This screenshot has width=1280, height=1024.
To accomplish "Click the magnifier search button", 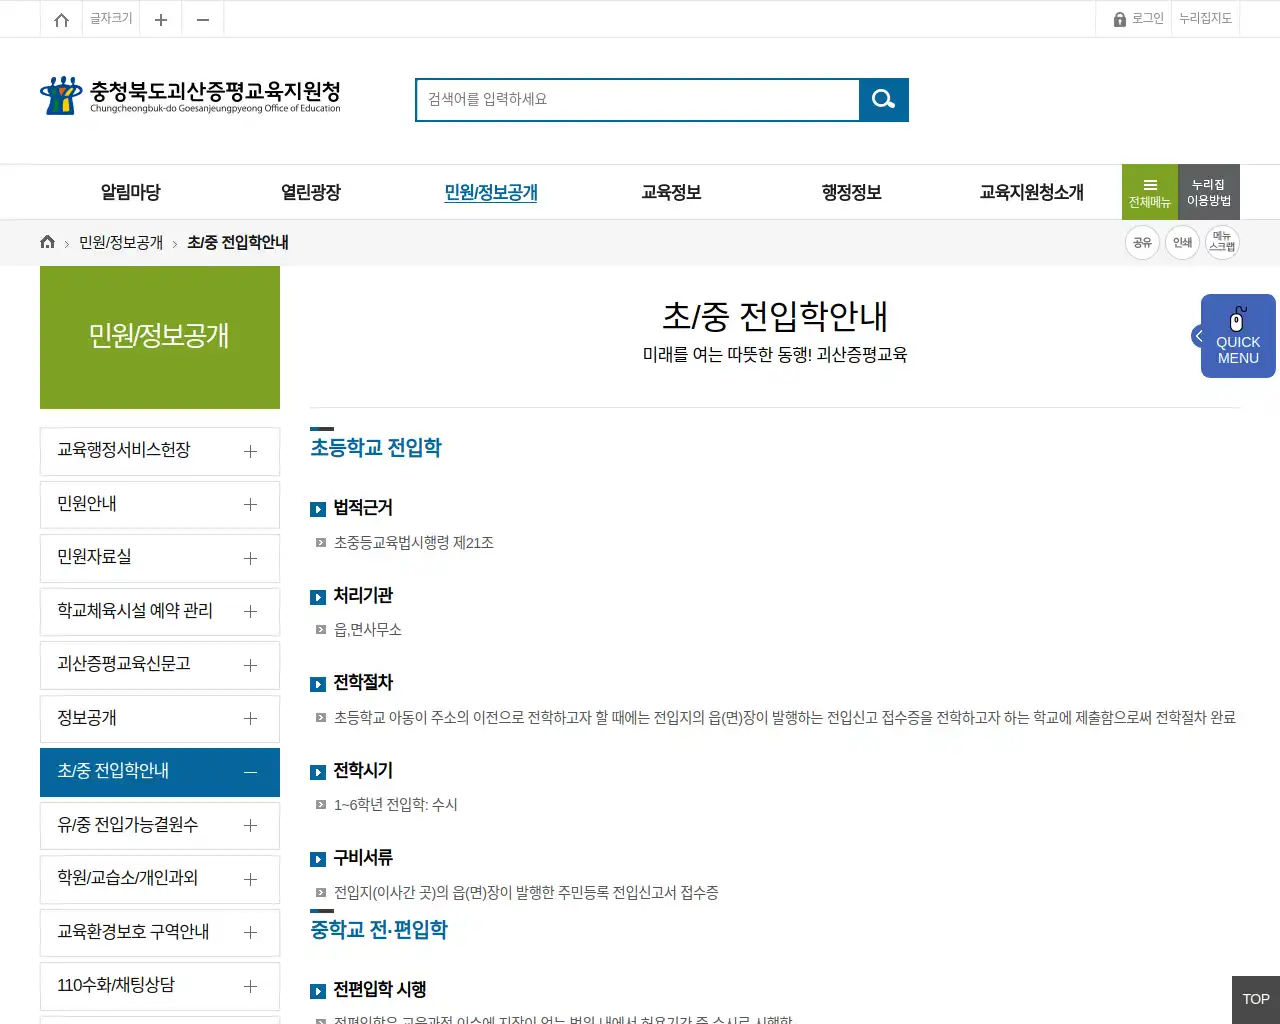I will [x=884, y=100].
